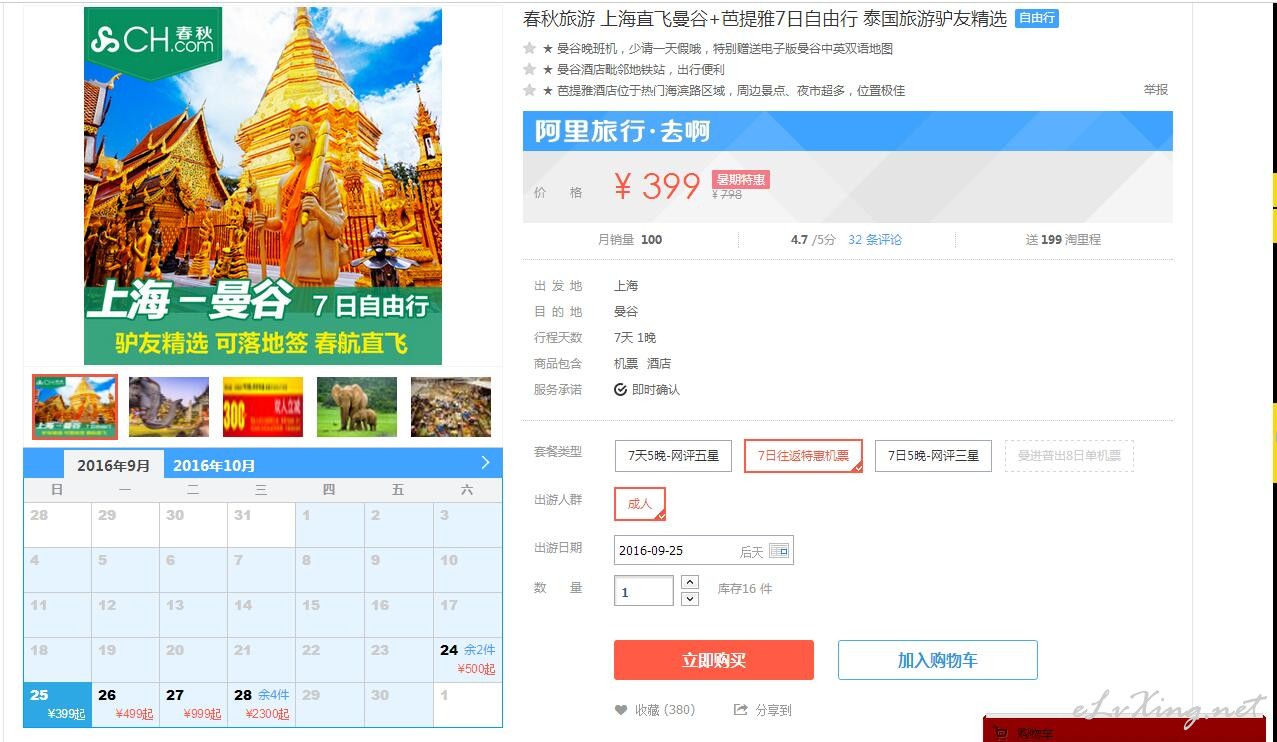1277x742 pixels.
Task: Click the share icon (分享到)
Action: pos(741,710)
